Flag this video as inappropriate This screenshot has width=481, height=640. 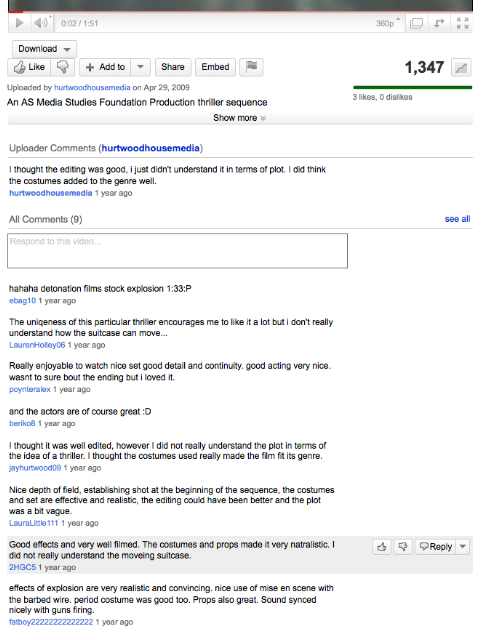[x=251, y=67]
